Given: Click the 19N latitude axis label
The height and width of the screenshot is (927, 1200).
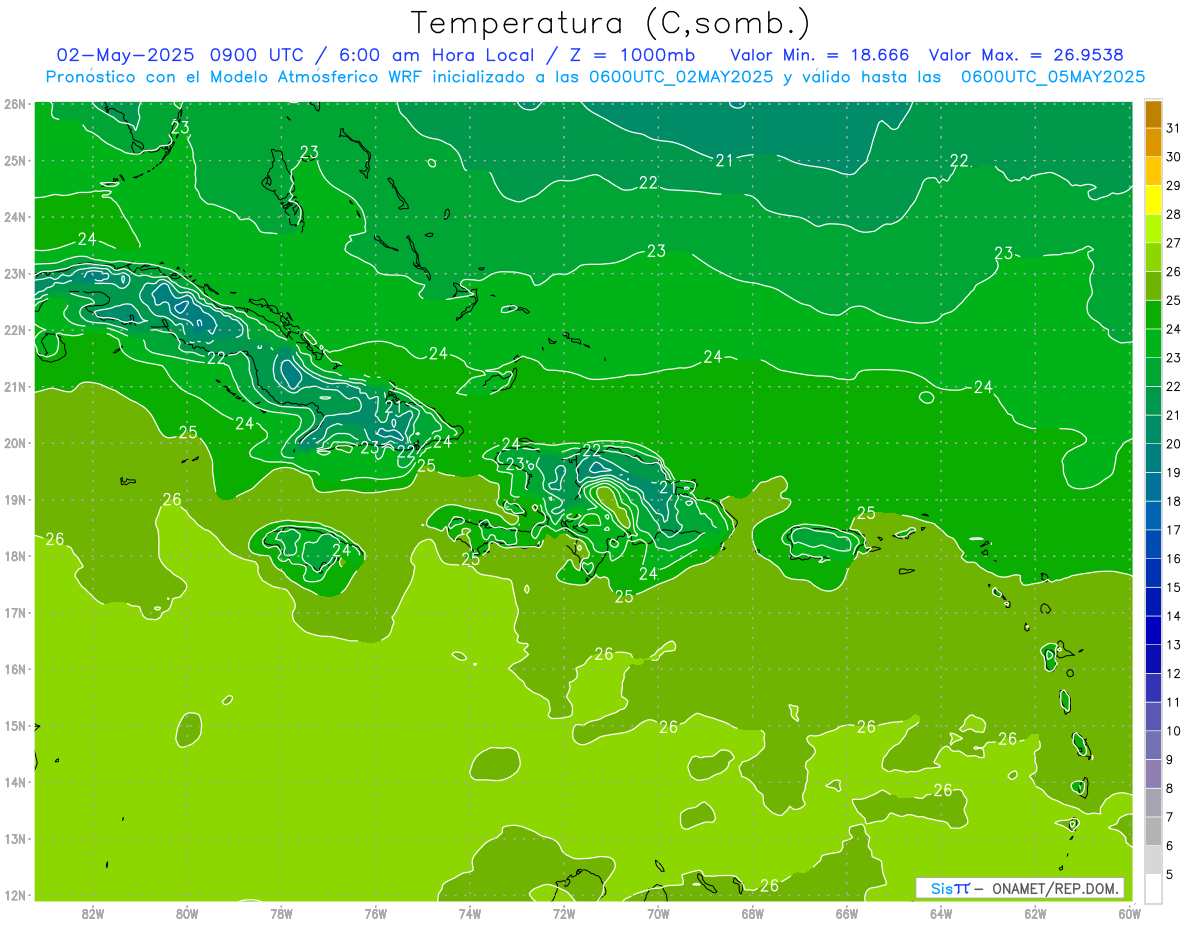Looking at the screenshot, I should (x=14, y=499).
